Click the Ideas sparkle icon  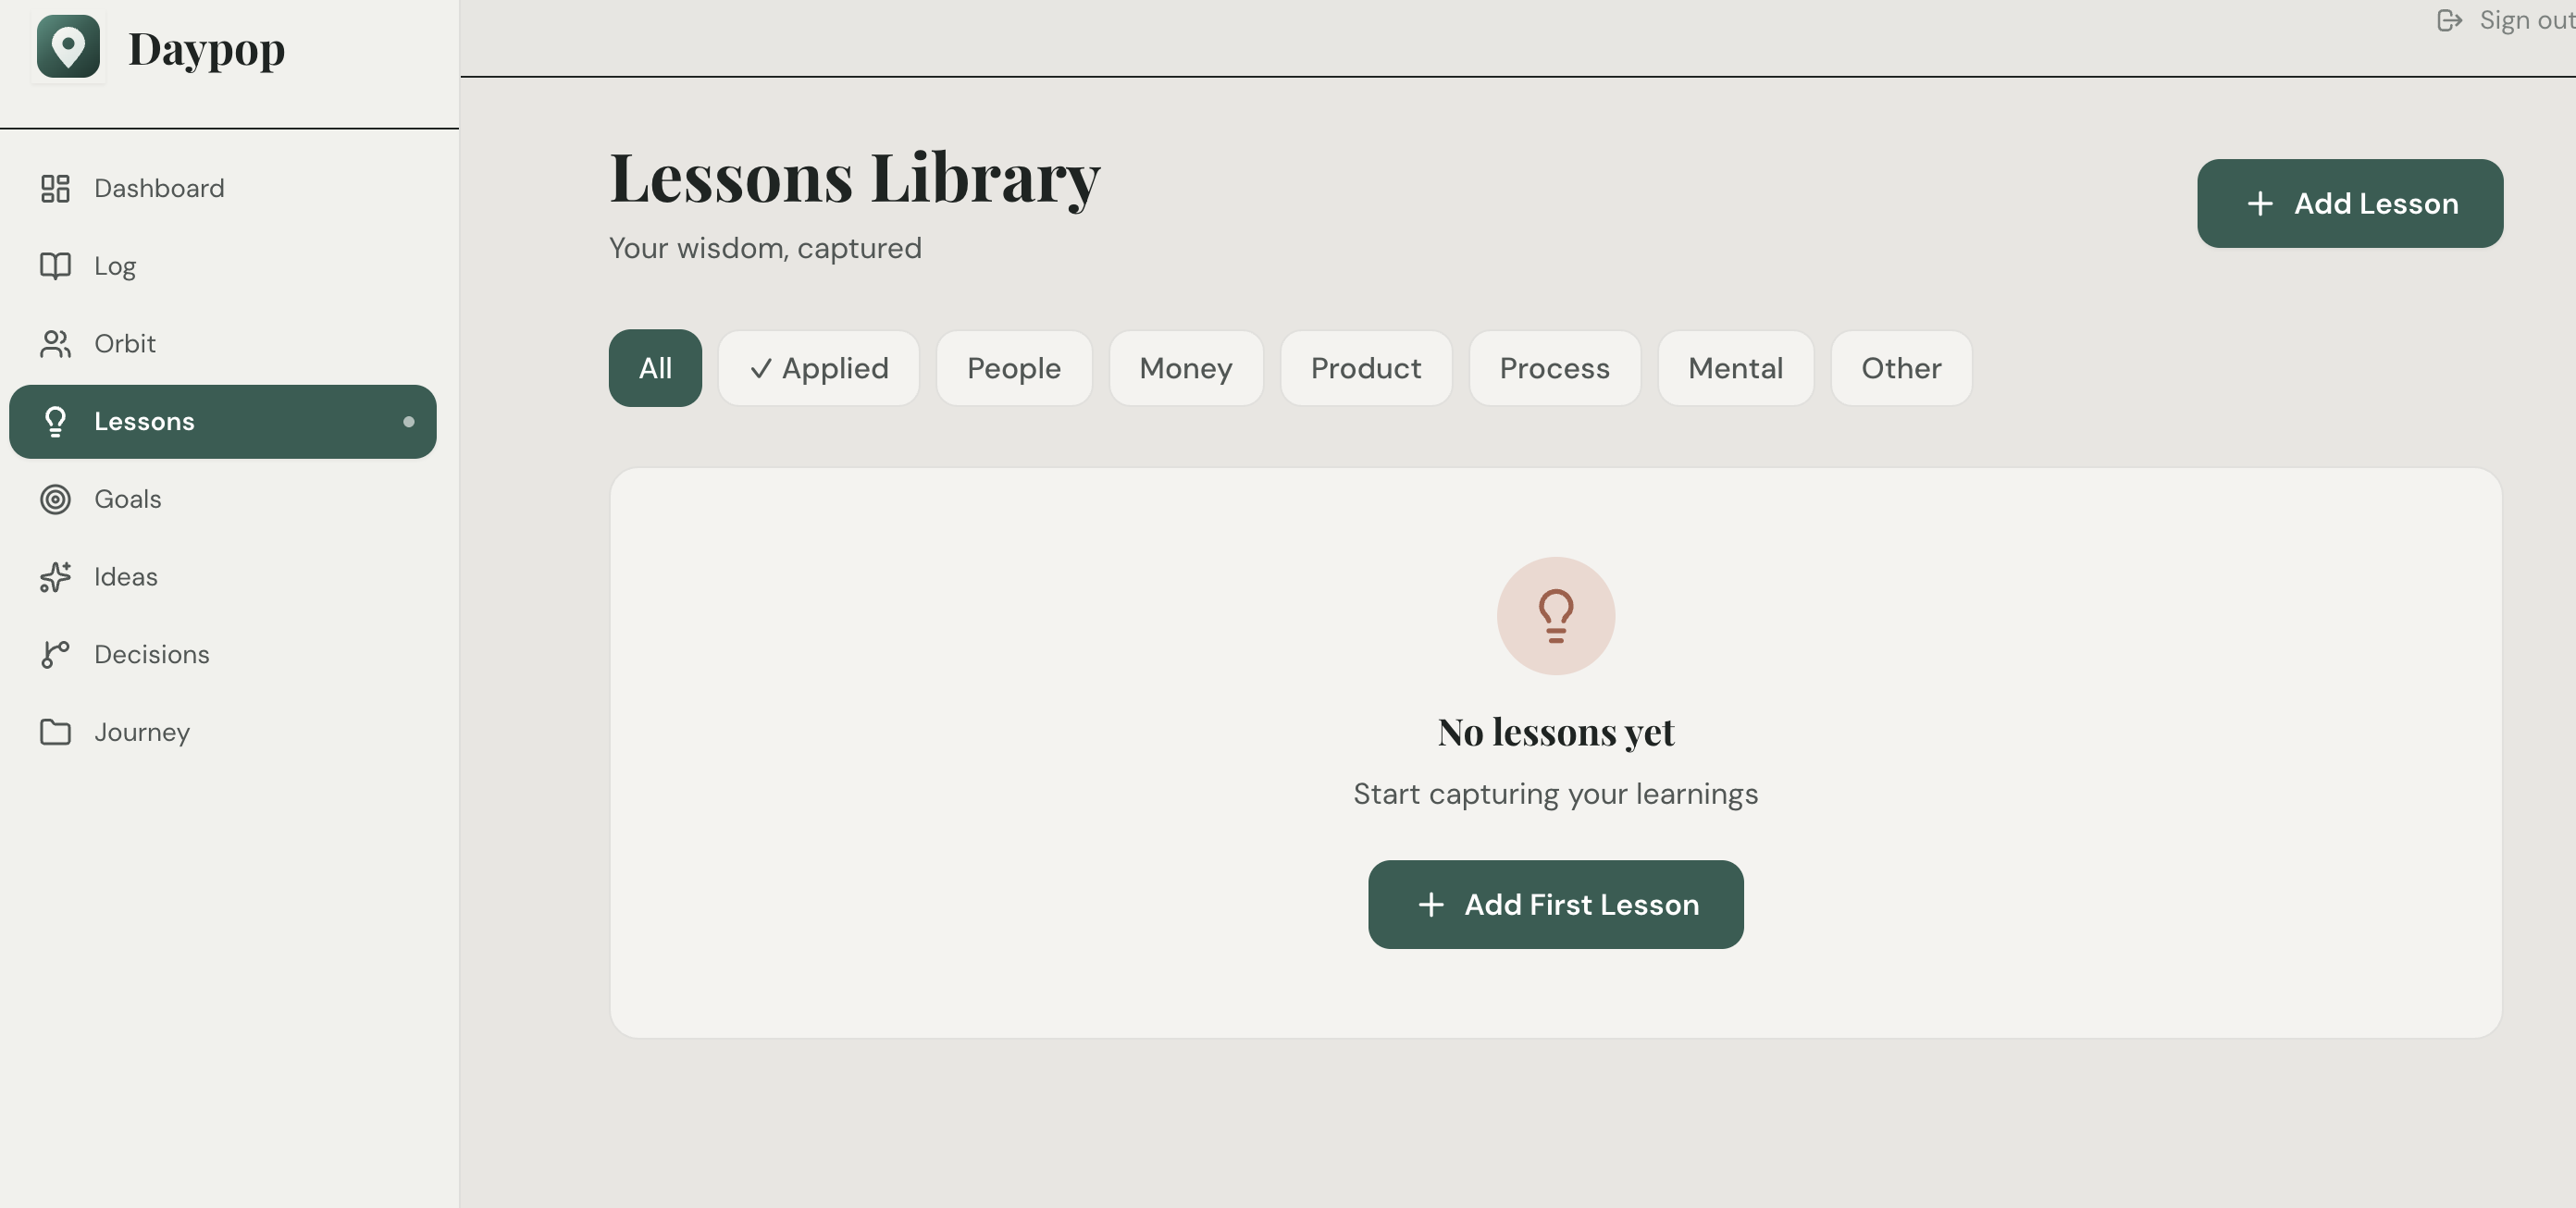point(55,577)
